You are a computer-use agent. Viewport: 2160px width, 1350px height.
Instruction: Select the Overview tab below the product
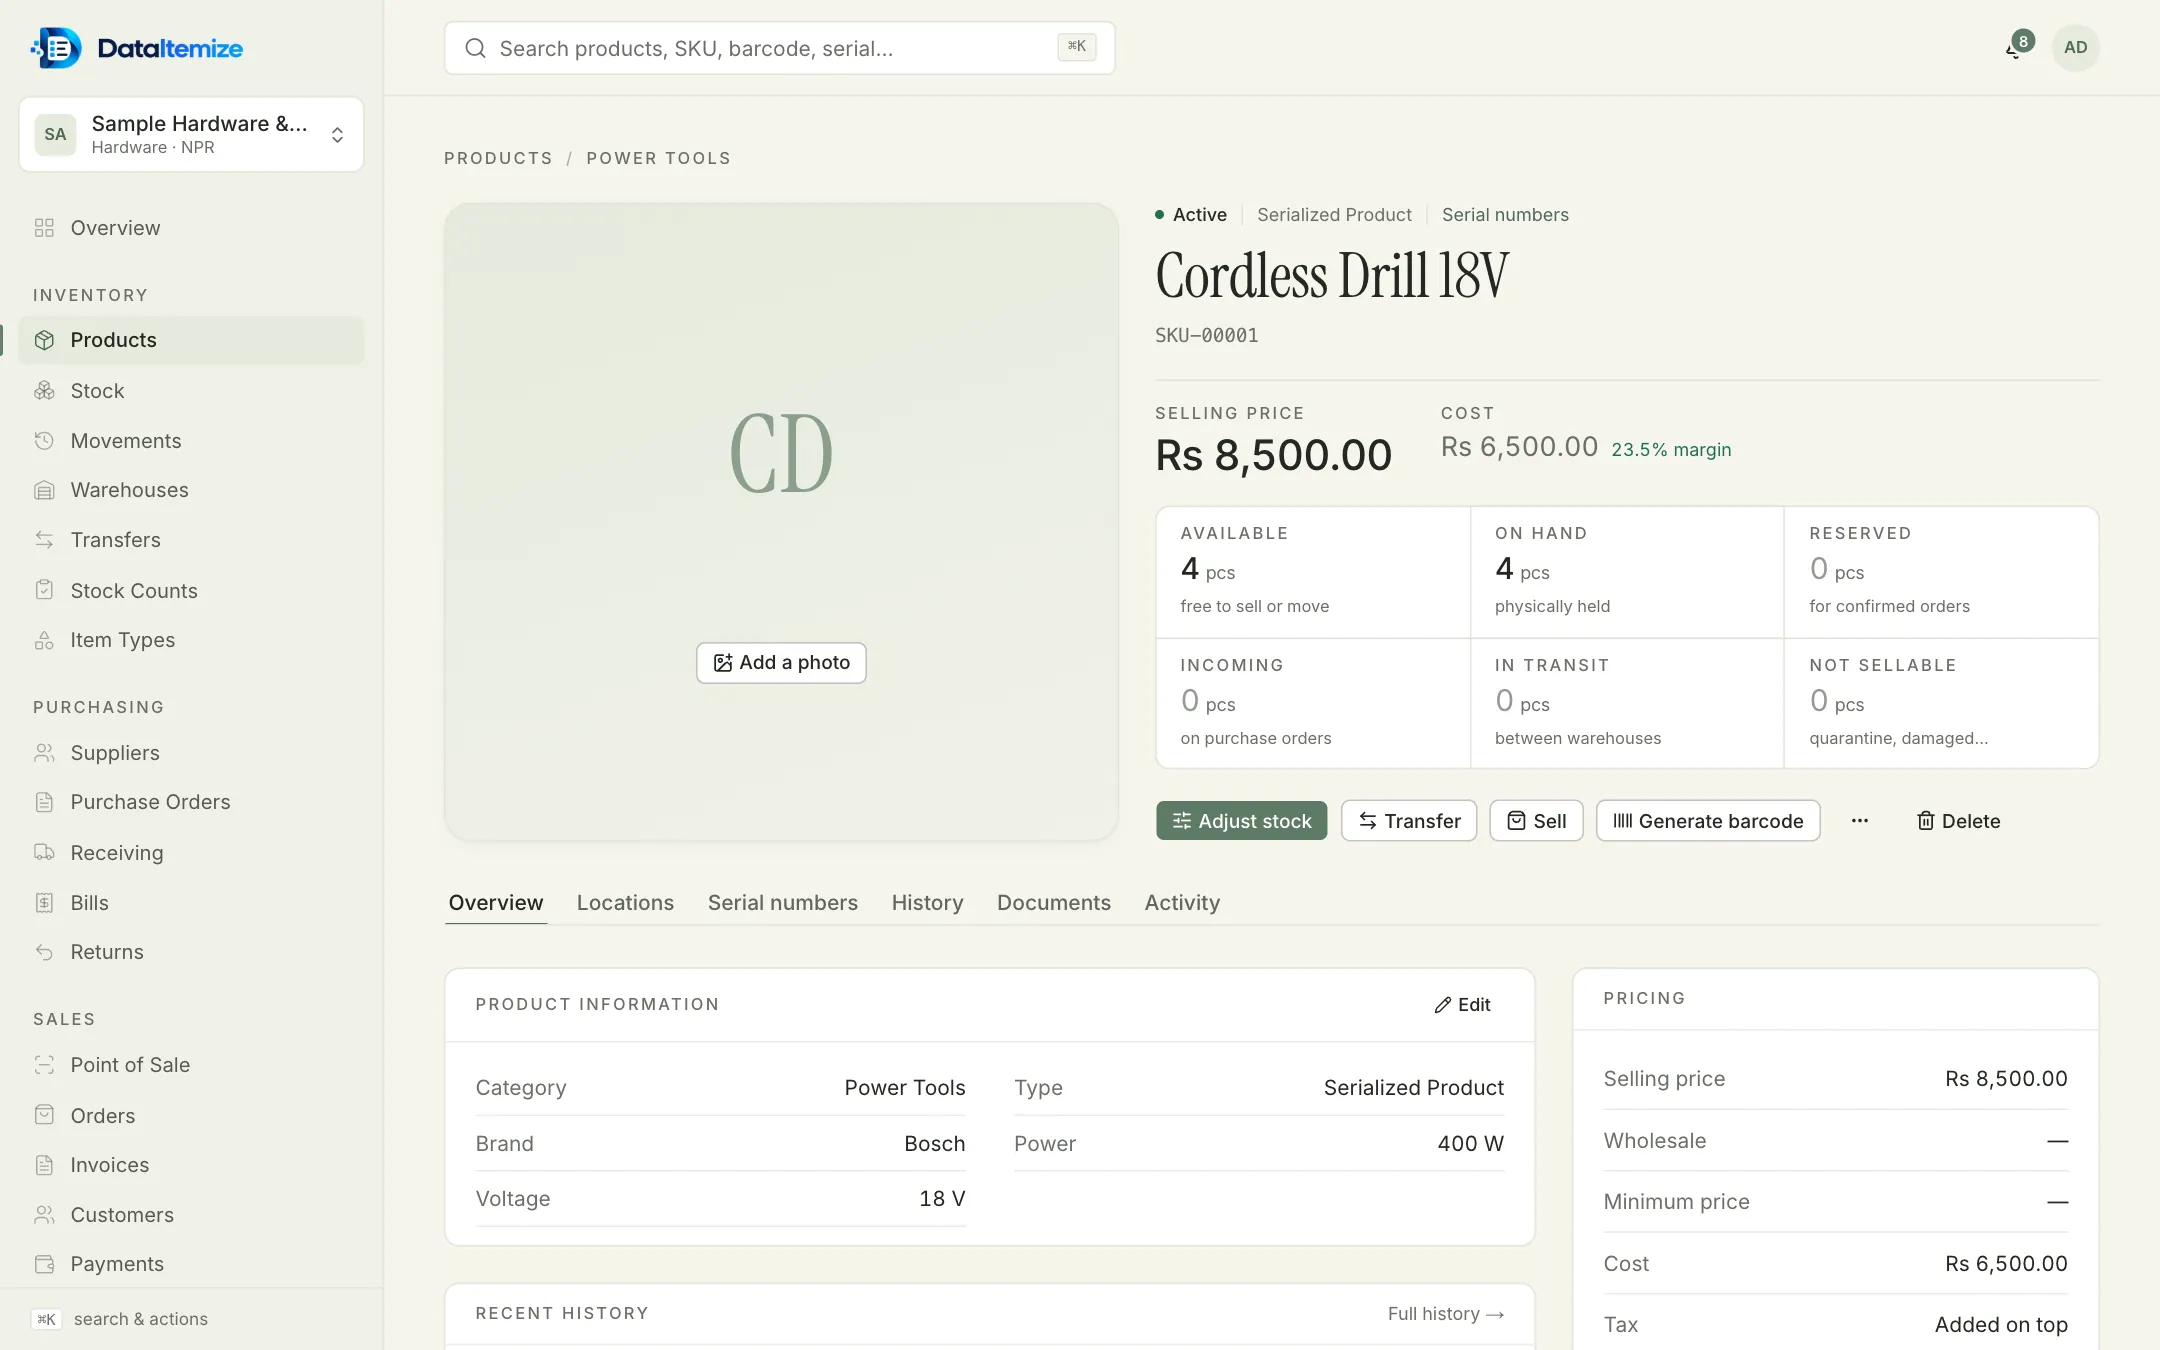coord(496,903)
